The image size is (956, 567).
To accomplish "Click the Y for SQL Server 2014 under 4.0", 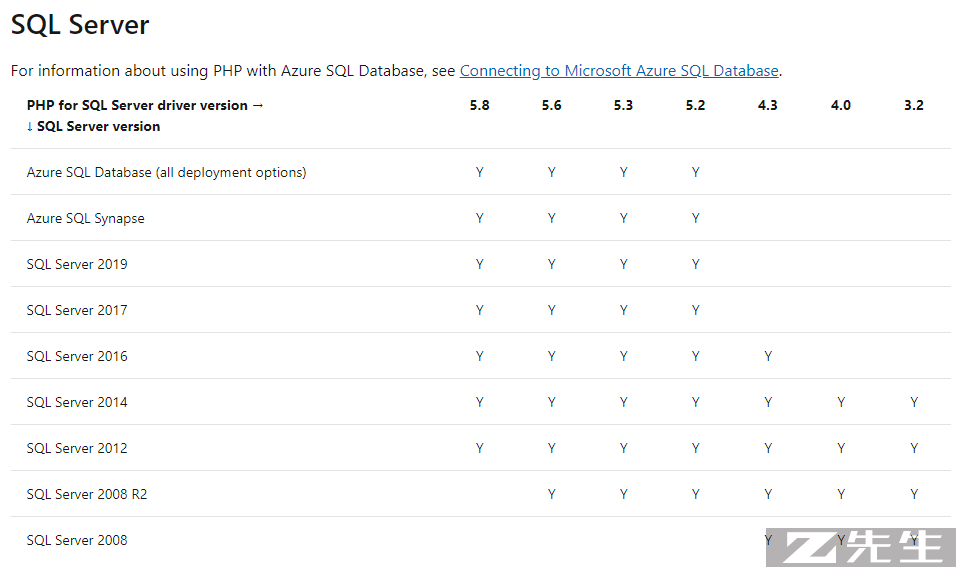I will 841,402.
